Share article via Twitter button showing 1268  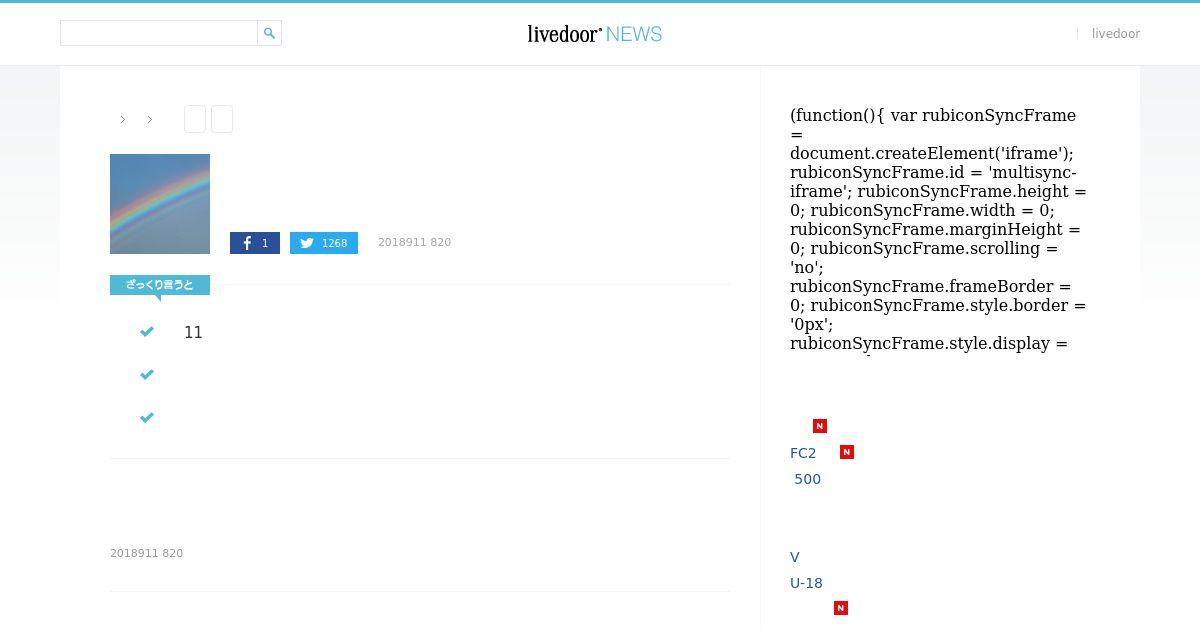(x=324, y=243)
